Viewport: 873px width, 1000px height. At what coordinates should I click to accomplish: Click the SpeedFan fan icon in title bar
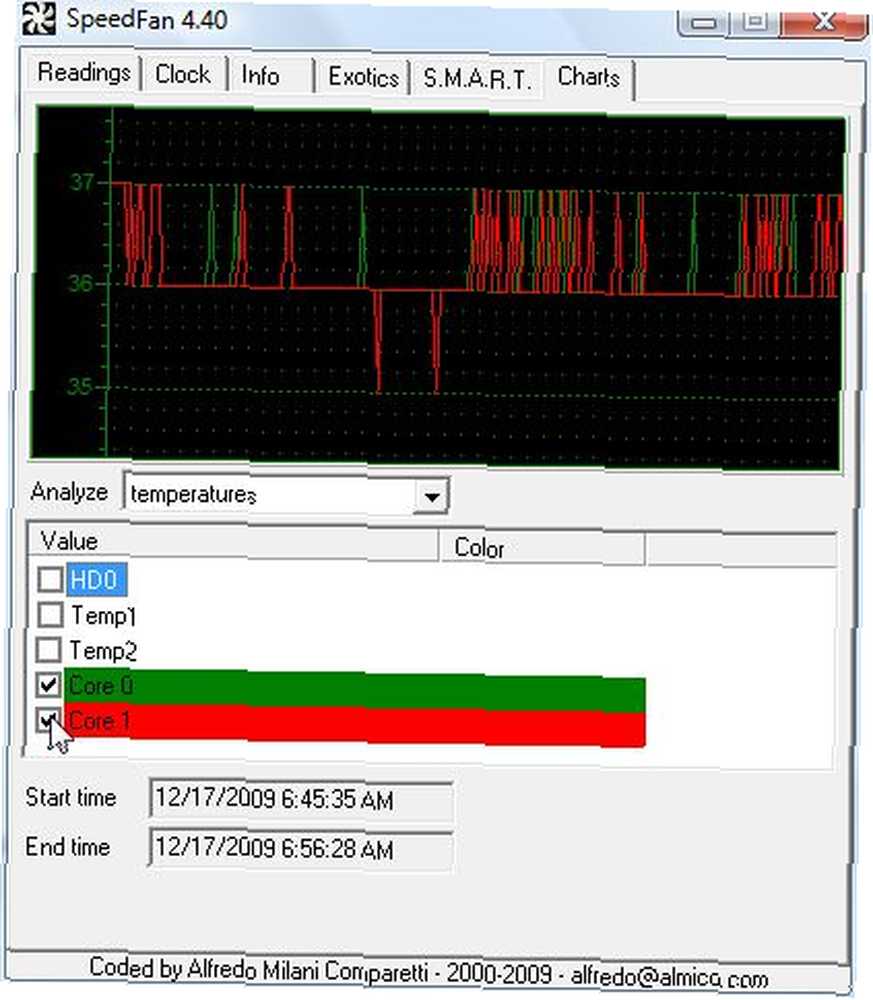coord(38,18)
